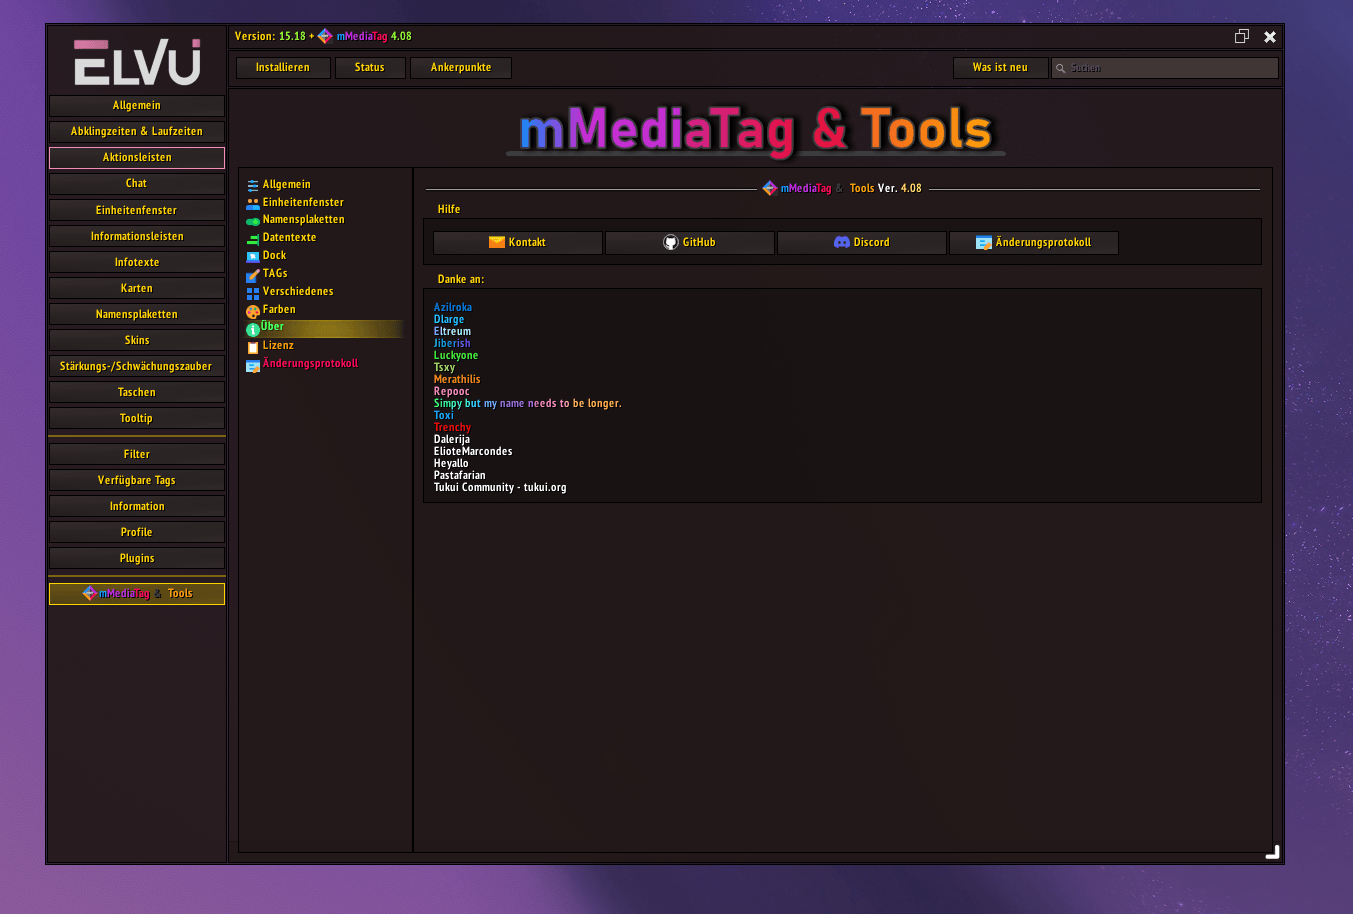
Task: Click the red Änderungsprotokoll icon in submenu
Action: [253, 365]
